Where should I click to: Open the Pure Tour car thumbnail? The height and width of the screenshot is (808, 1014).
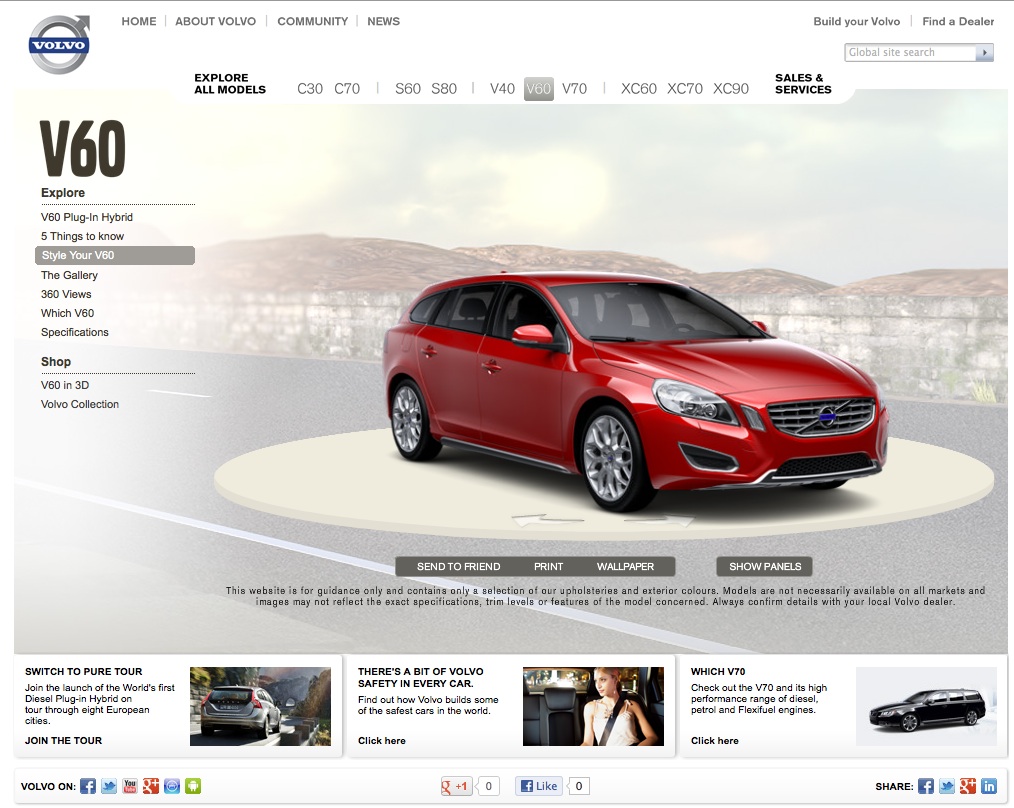click(260, 706)
